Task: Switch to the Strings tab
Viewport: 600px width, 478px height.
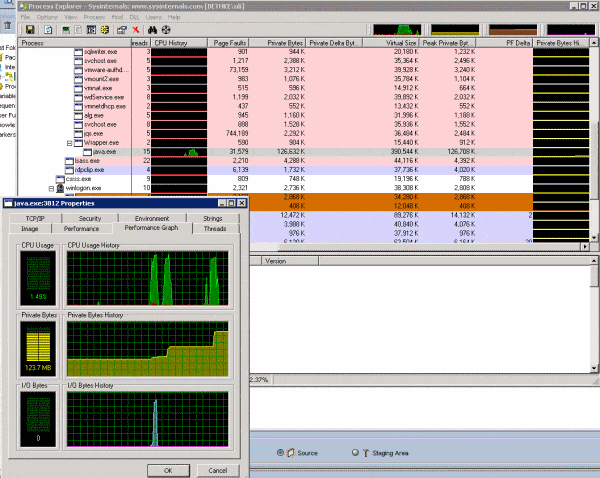Action: click(213, 219)
